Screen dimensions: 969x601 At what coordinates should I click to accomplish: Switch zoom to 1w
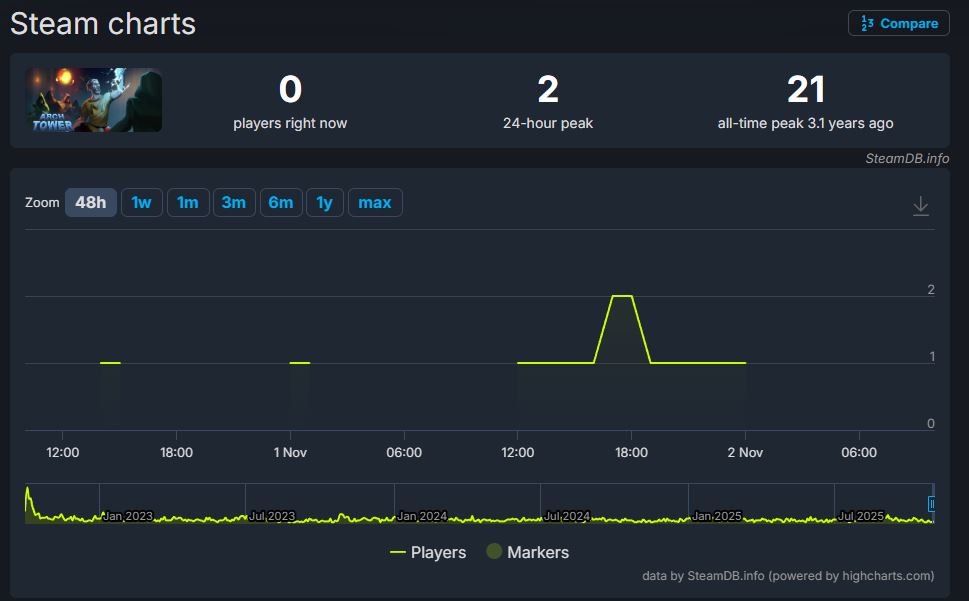click(x=142, y=203)
